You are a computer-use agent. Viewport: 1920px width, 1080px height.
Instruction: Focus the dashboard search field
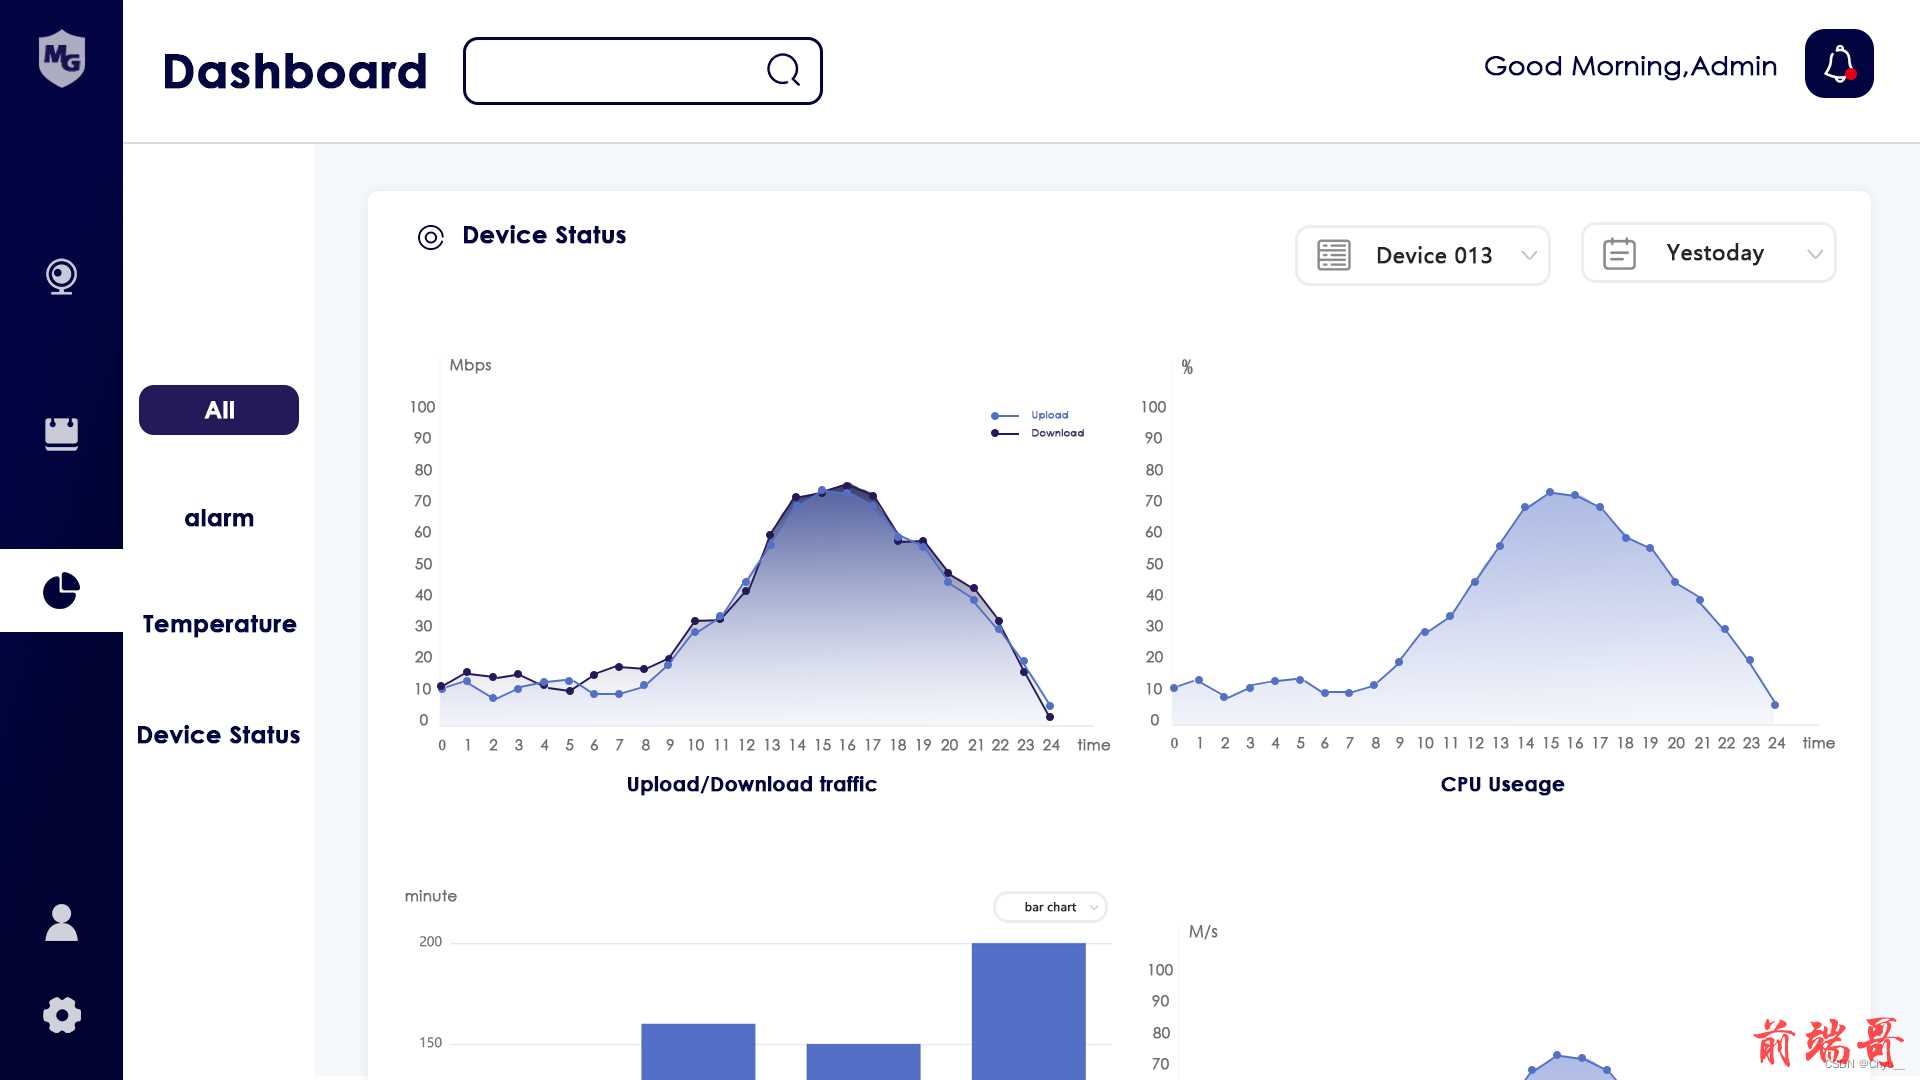point(643,71)
